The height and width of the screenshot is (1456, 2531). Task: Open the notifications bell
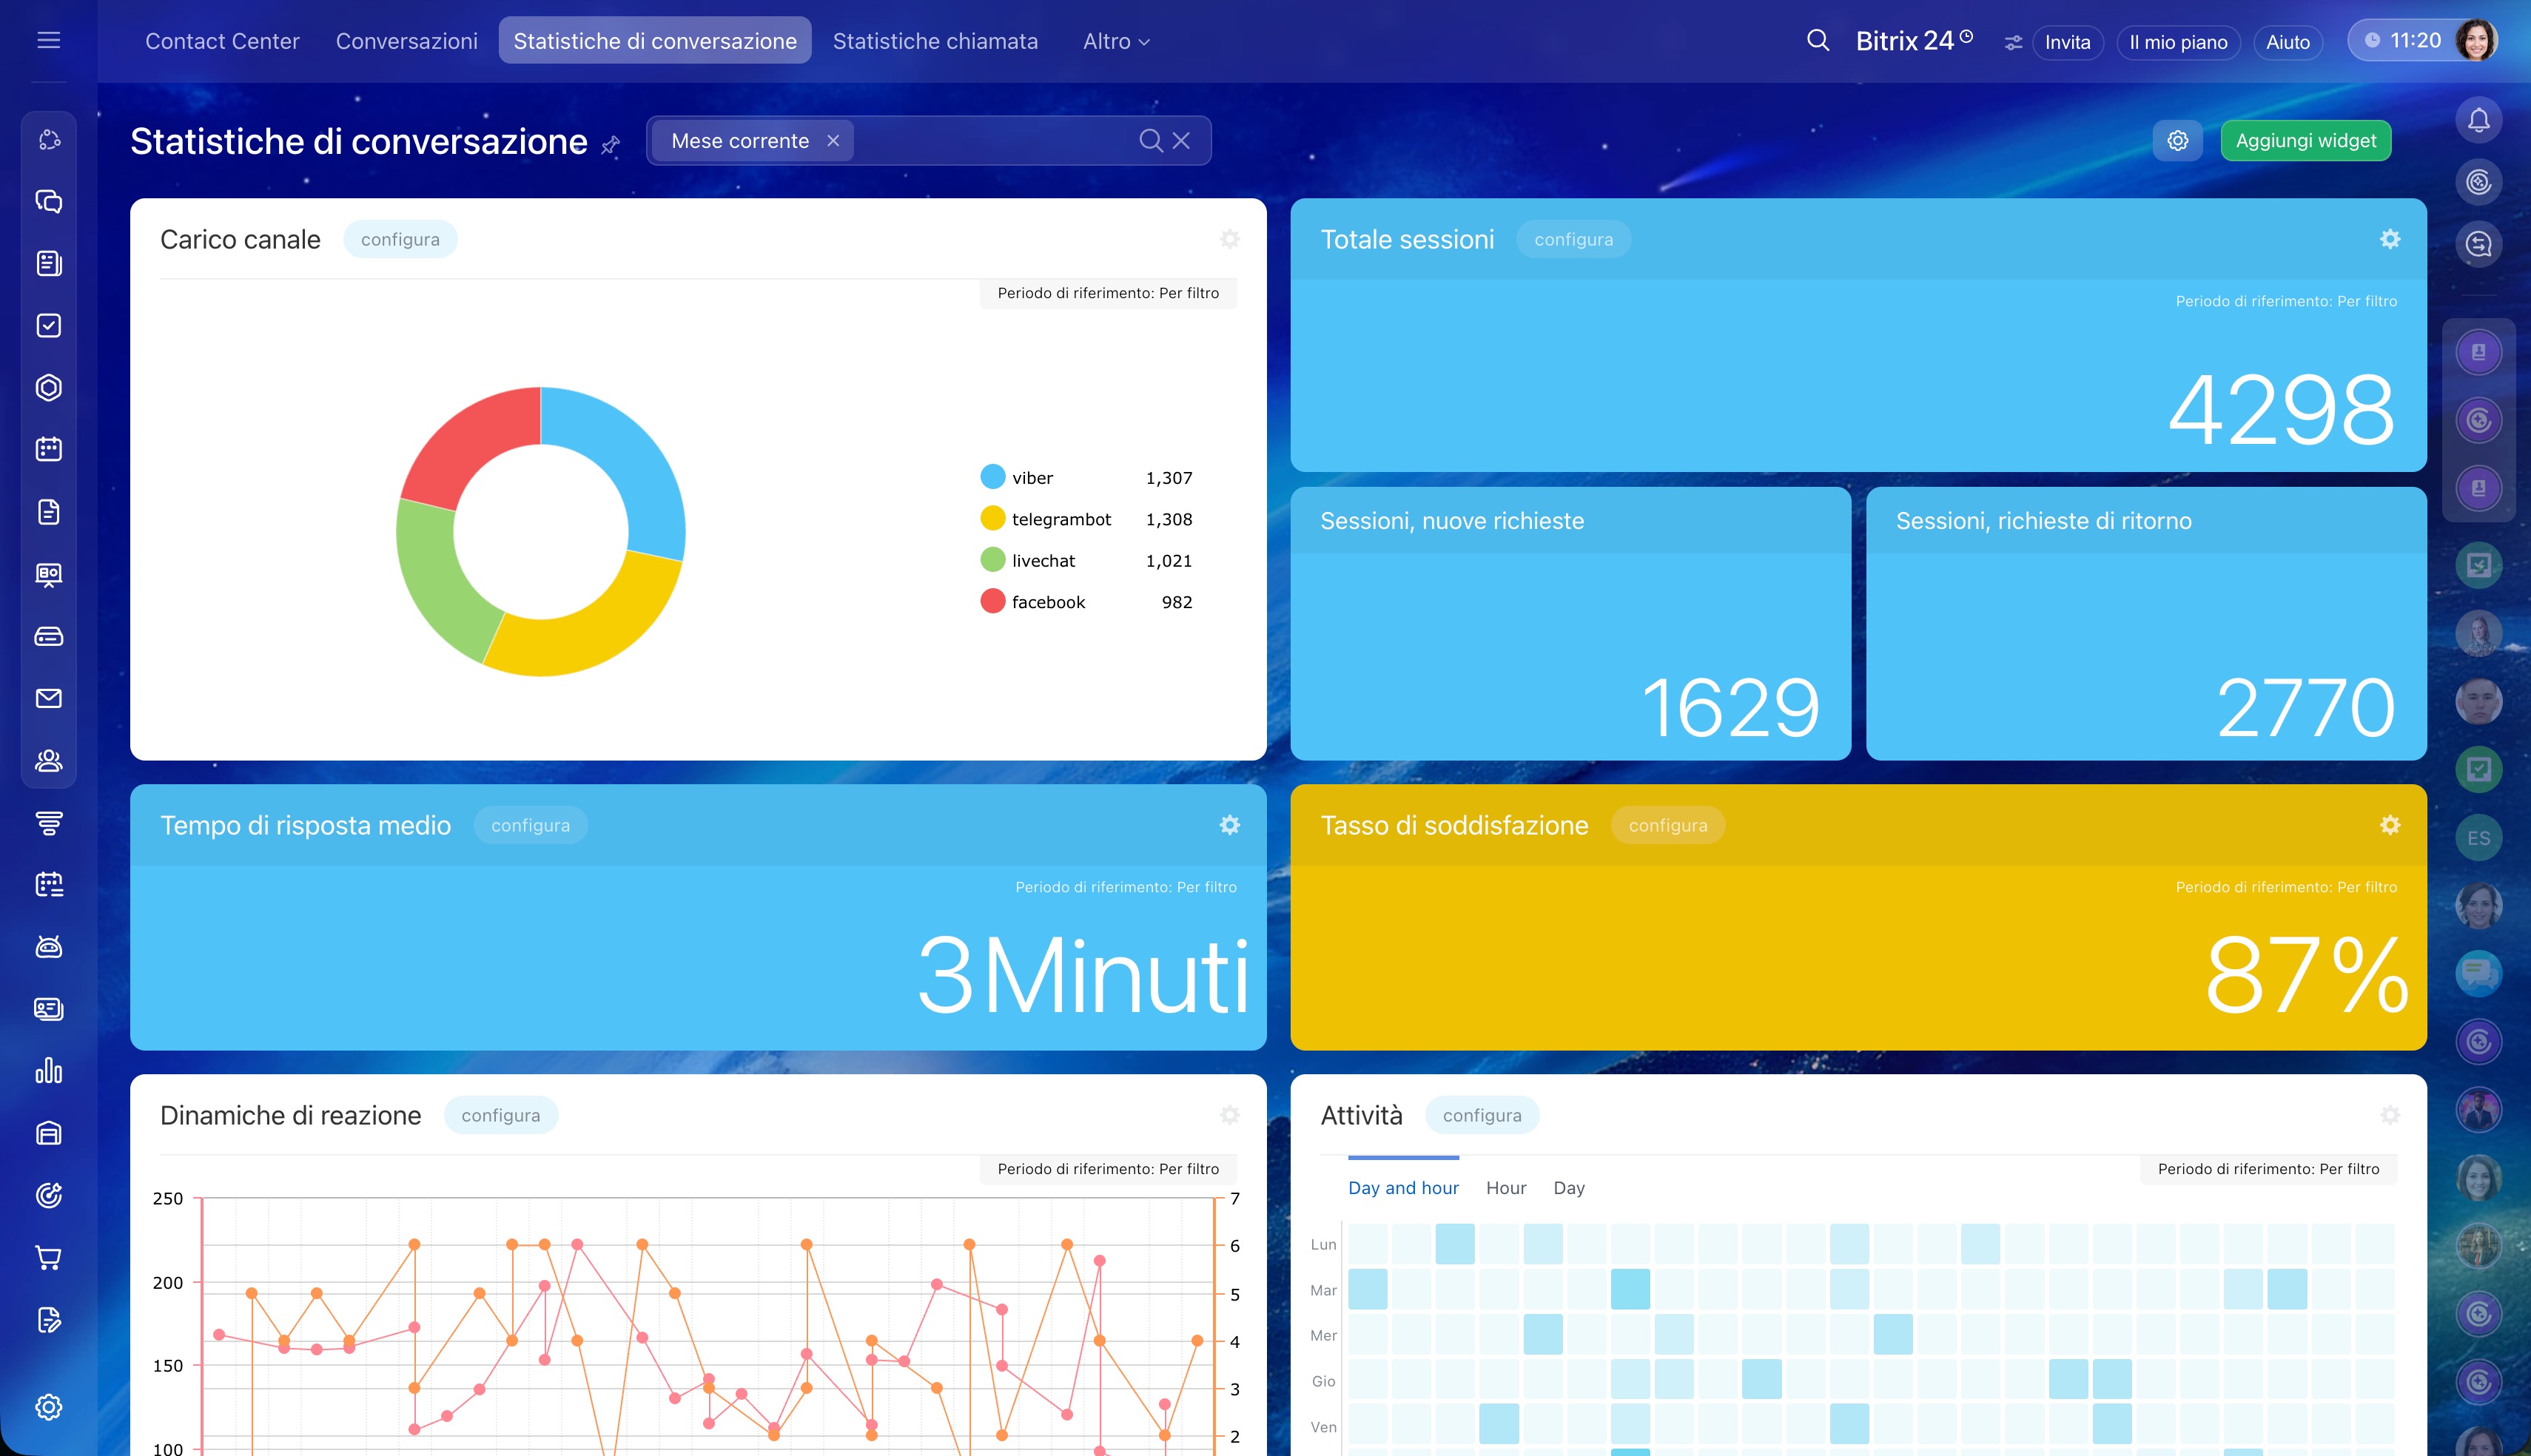click(2478, 120)
